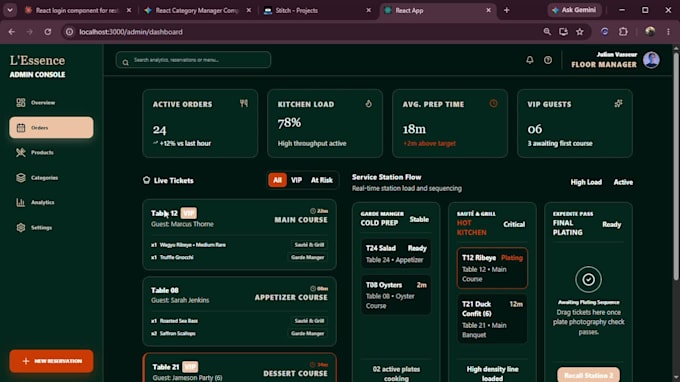The width and height of the screenshot is (680, 382).
Task: Toggle the Active station filter
Action: (x=623, y=182)
